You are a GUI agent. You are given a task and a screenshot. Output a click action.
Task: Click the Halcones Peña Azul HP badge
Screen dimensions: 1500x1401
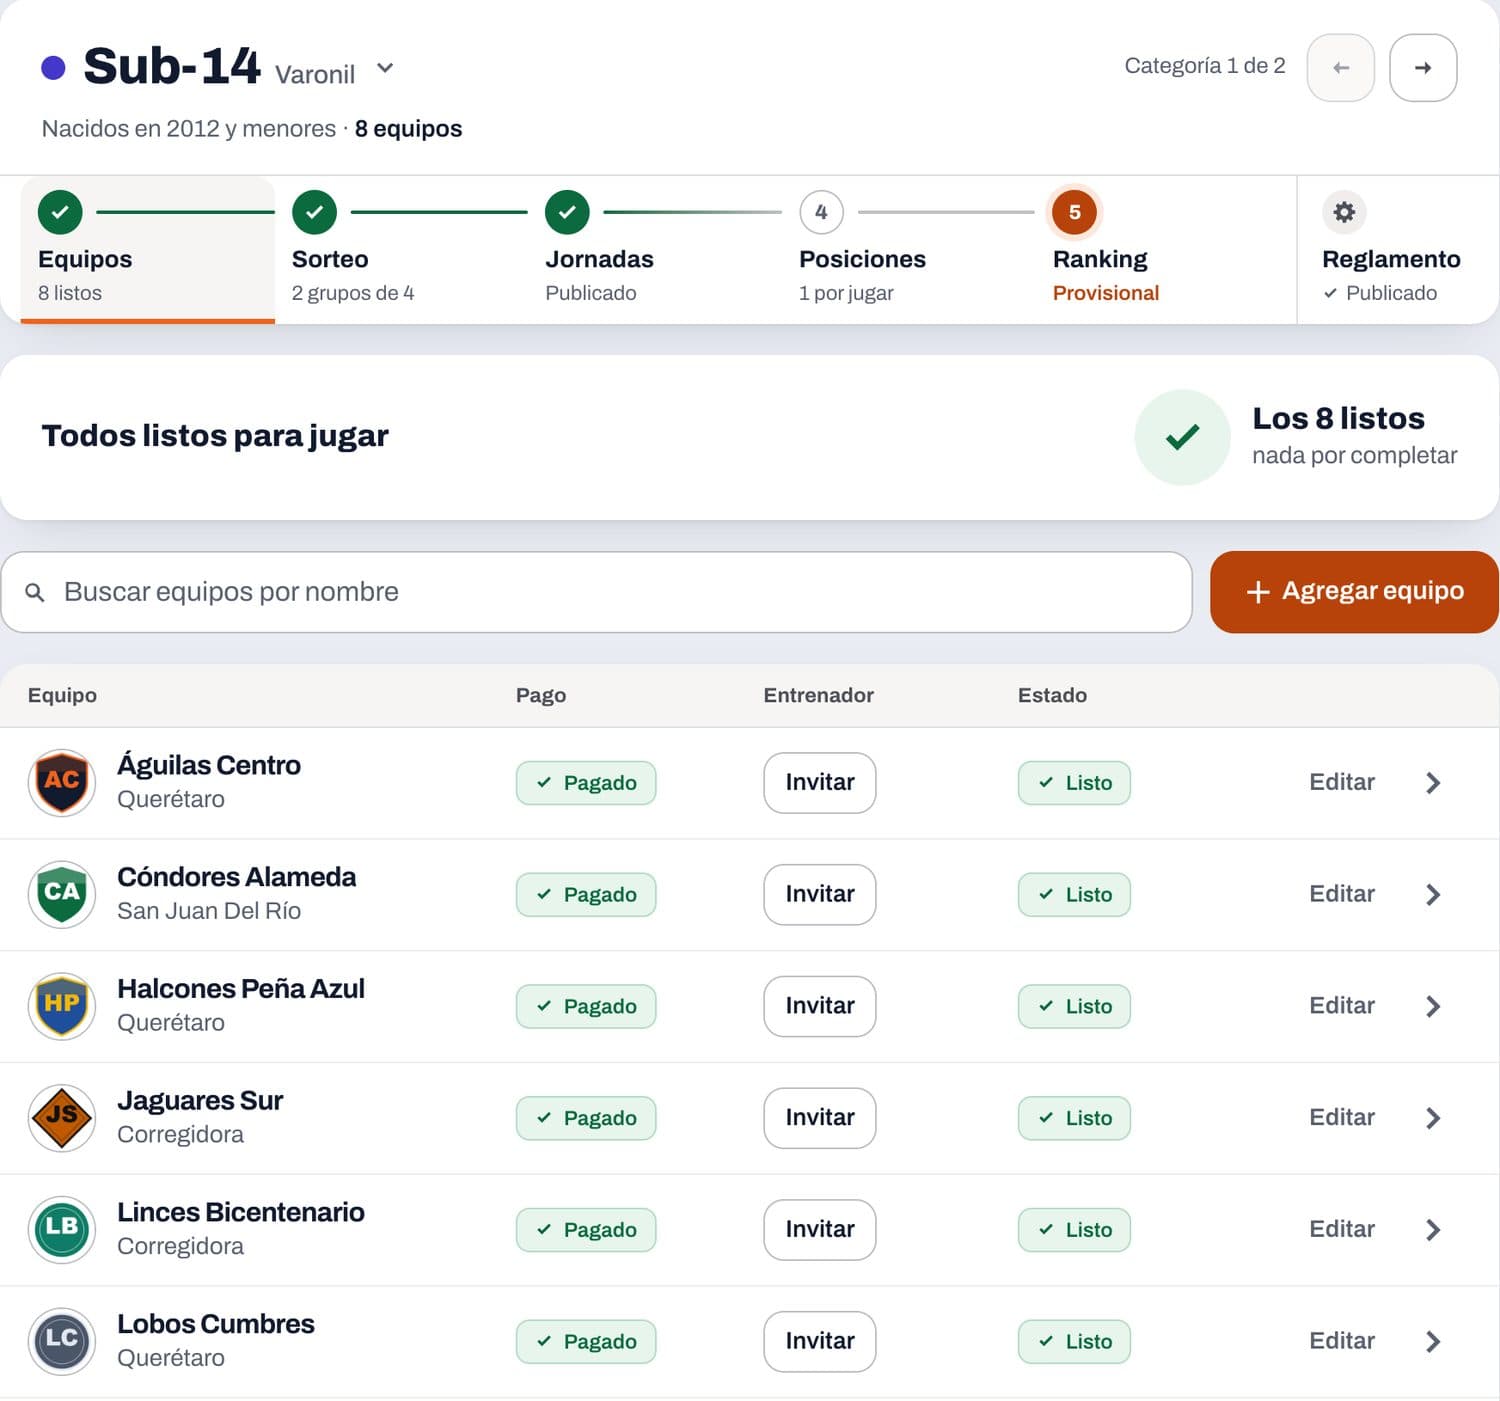62,1006
